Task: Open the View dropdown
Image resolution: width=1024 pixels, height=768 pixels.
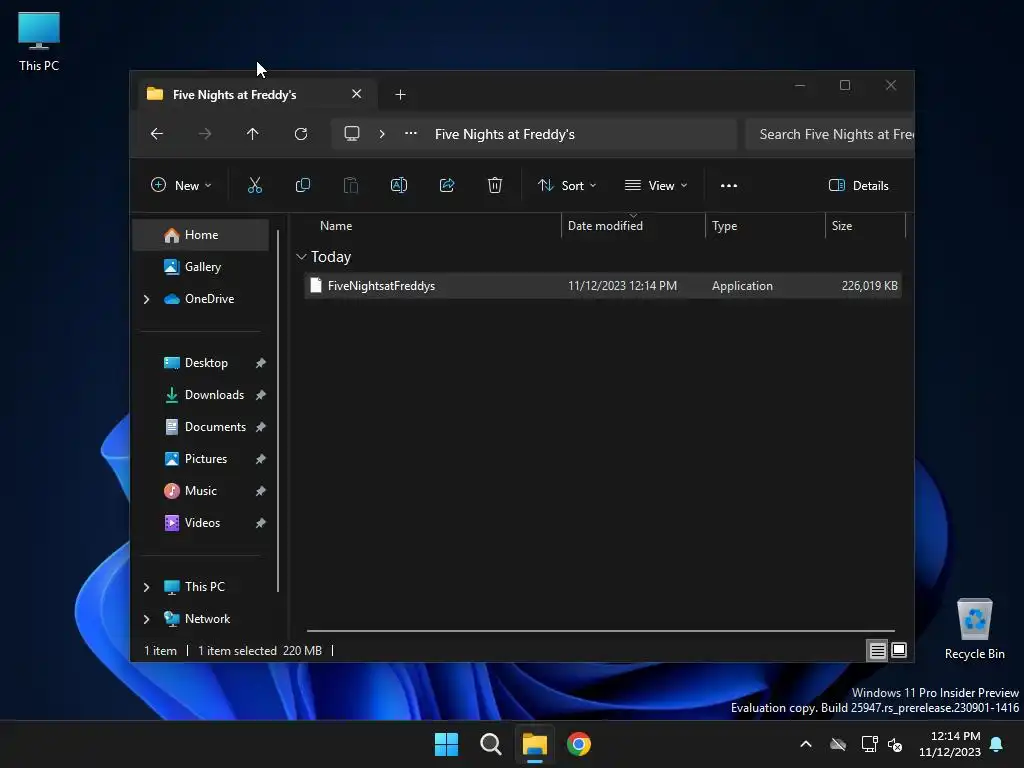Action: point(656,185)
